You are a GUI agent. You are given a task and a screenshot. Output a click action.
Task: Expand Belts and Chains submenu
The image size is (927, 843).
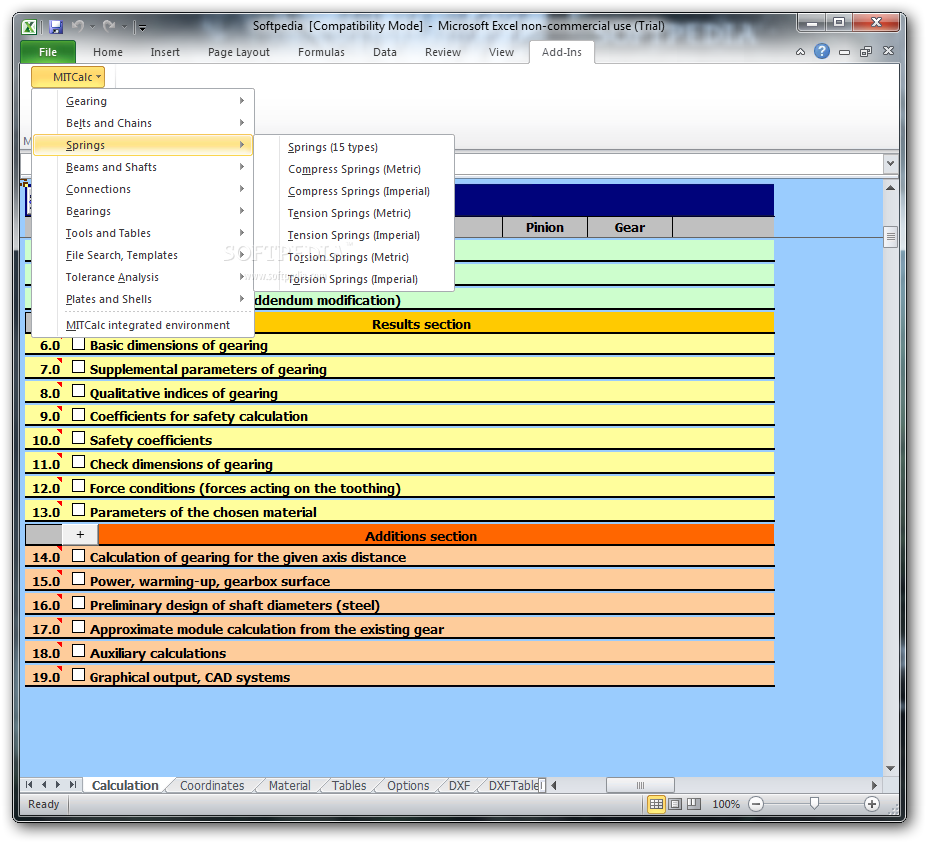pos(144,123)
